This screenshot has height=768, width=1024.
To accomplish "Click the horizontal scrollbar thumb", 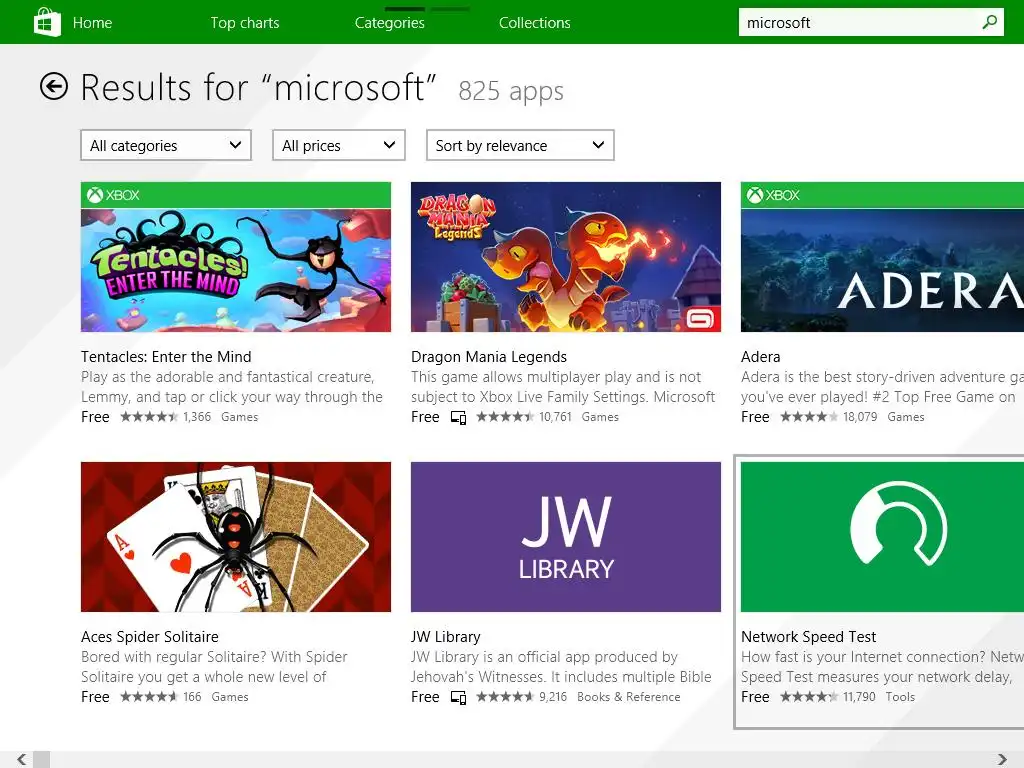I will pos(41,760).
